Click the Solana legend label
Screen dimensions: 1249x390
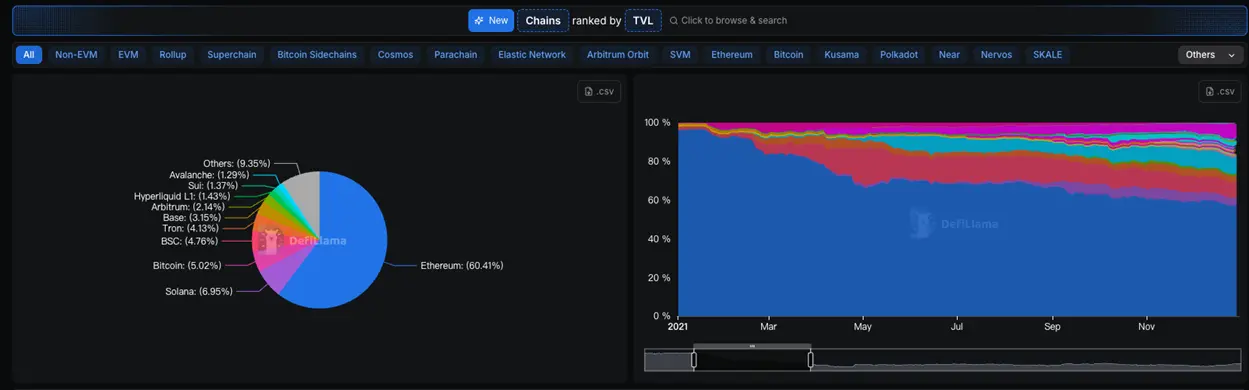[199, 291]
